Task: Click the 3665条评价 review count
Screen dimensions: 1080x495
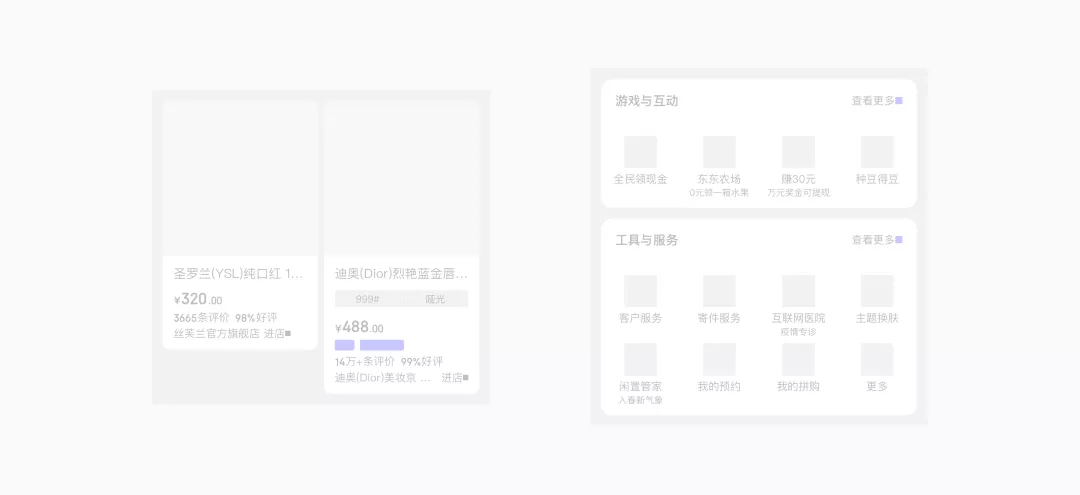Action: (x=201, y=317)
